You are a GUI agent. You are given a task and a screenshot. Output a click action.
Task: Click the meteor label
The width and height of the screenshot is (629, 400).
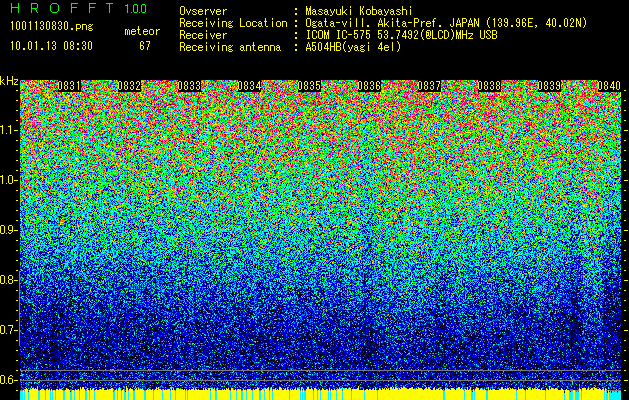[142, 31]
